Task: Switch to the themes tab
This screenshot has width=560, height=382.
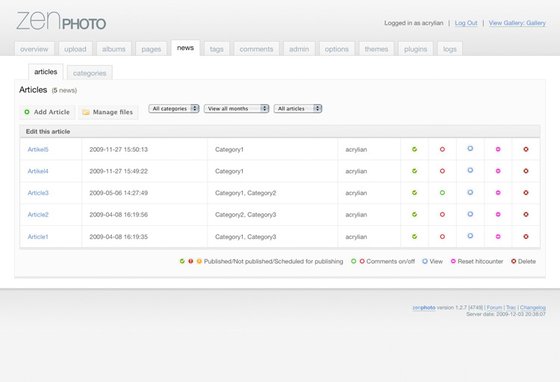Action: click(x=376, y=49)
